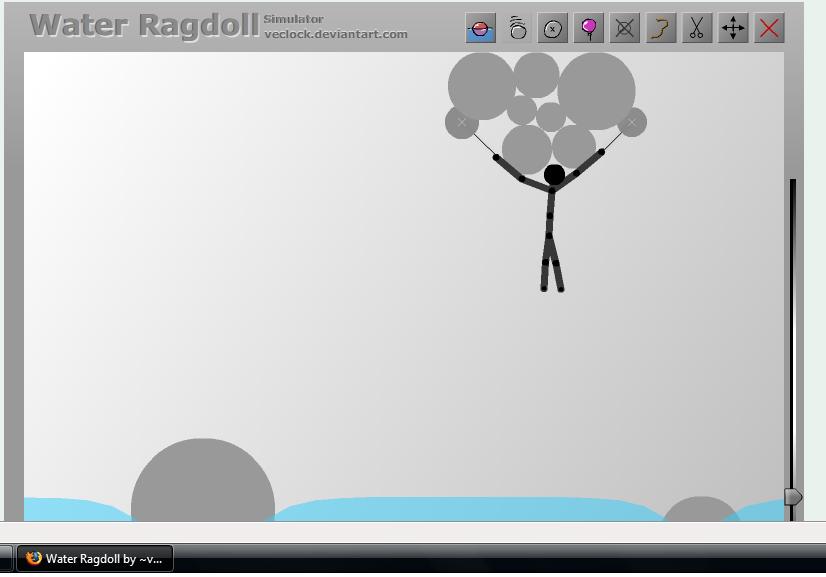Click the small gray ball near the slider
Viewport: 826px width, 577px height.
click(x=700, y=509)
